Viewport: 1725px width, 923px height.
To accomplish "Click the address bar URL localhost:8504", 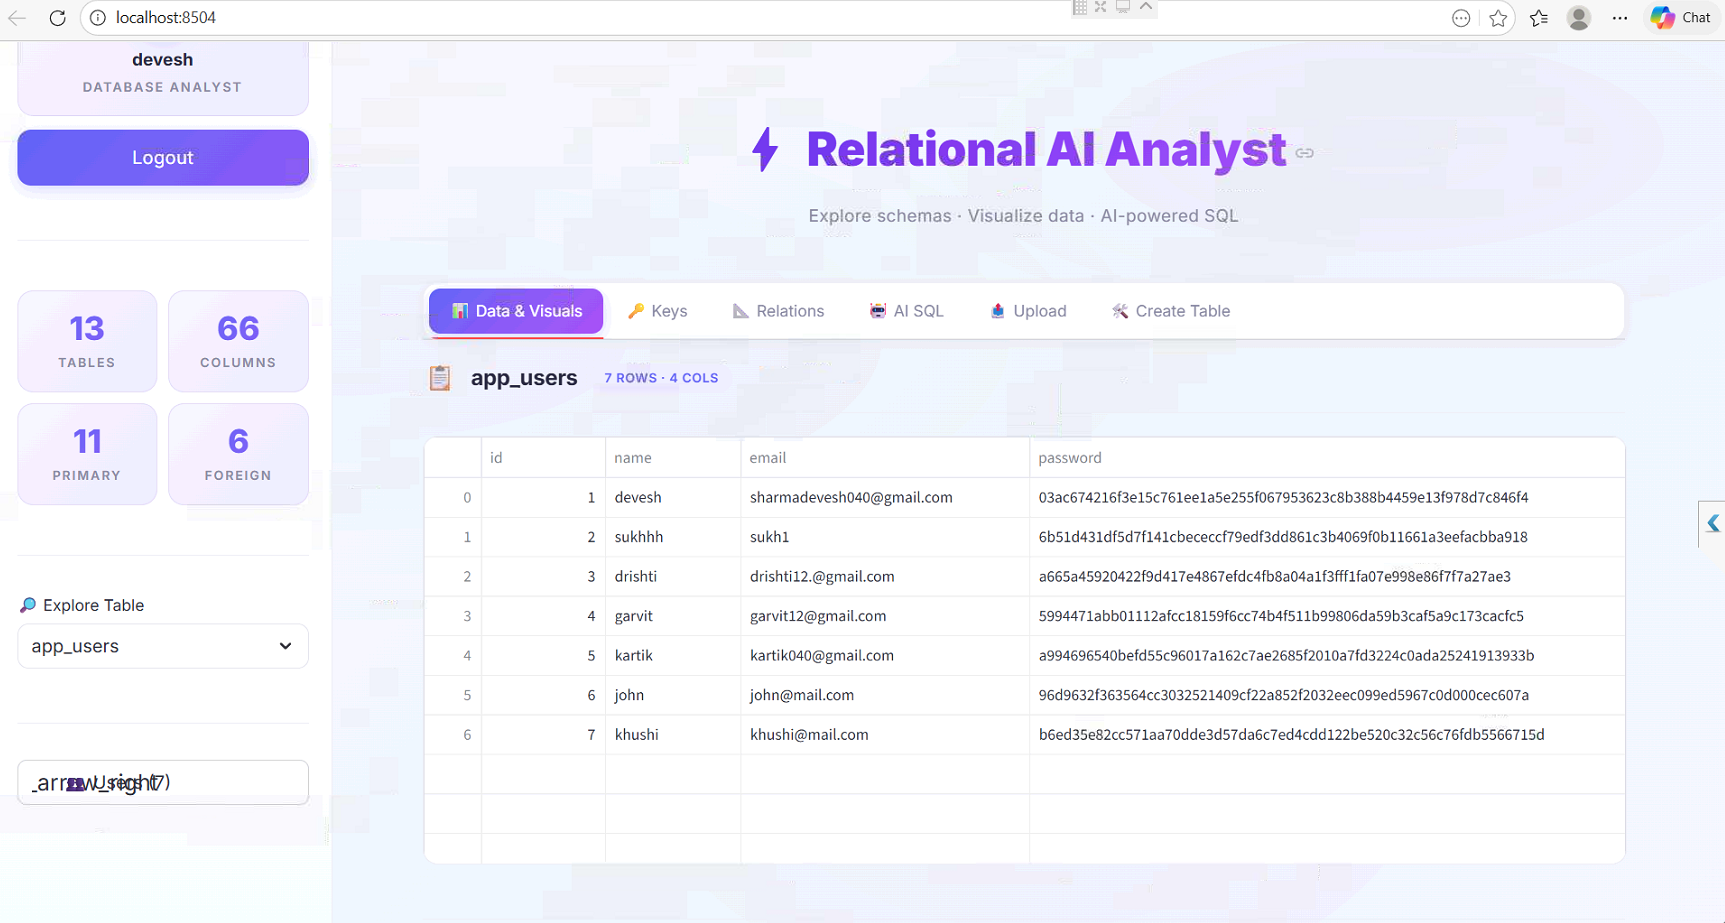I will [166, 18].
